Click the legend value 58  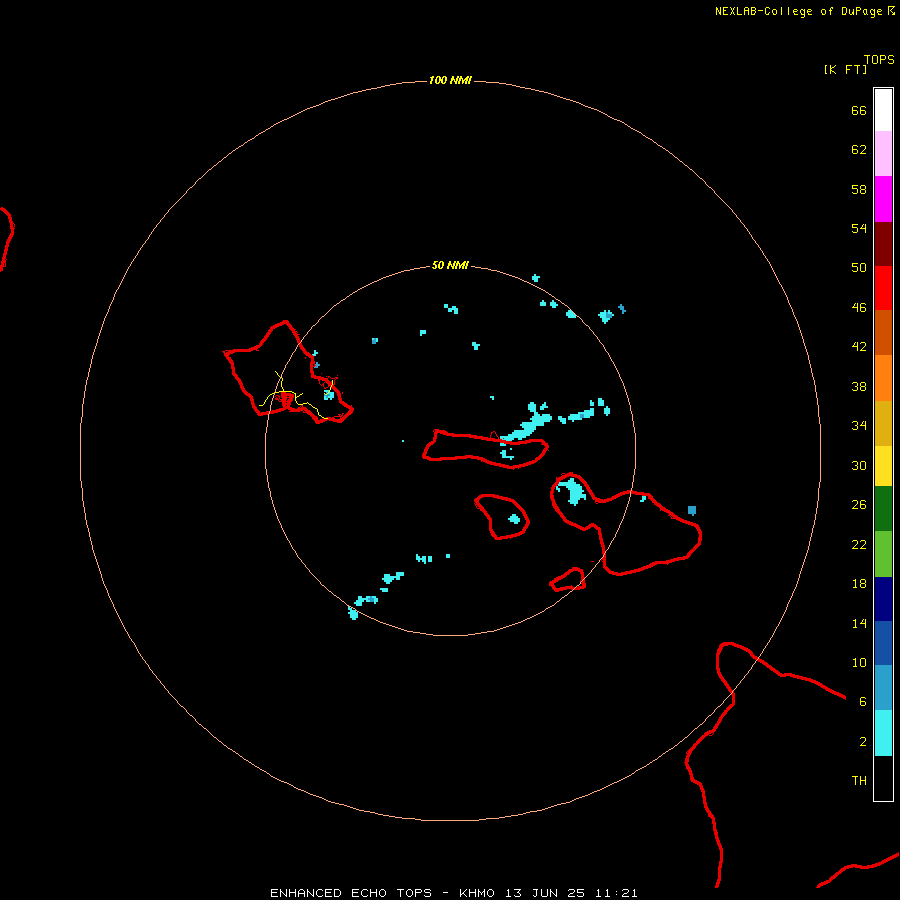coord(859,189)
